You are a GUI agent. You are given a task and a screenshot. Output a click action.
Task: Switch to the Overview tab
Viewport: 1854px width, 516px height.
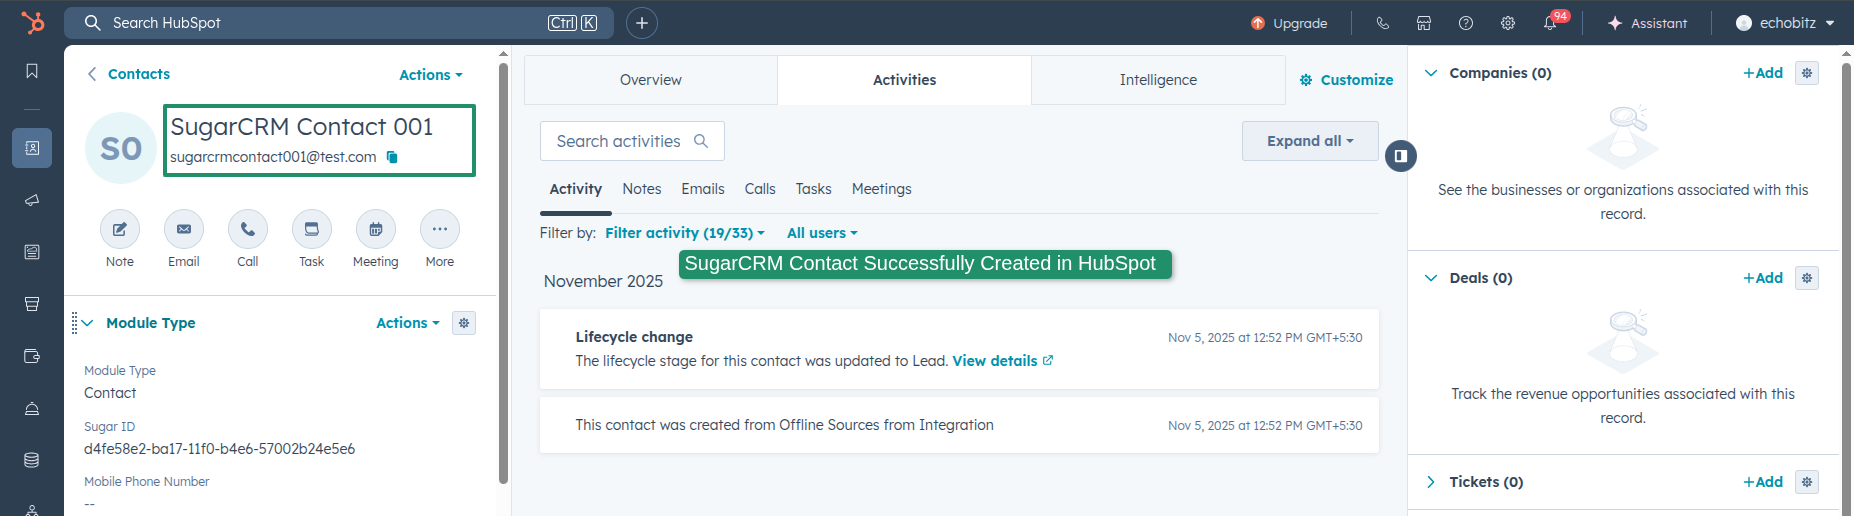[x=651, y=80]
